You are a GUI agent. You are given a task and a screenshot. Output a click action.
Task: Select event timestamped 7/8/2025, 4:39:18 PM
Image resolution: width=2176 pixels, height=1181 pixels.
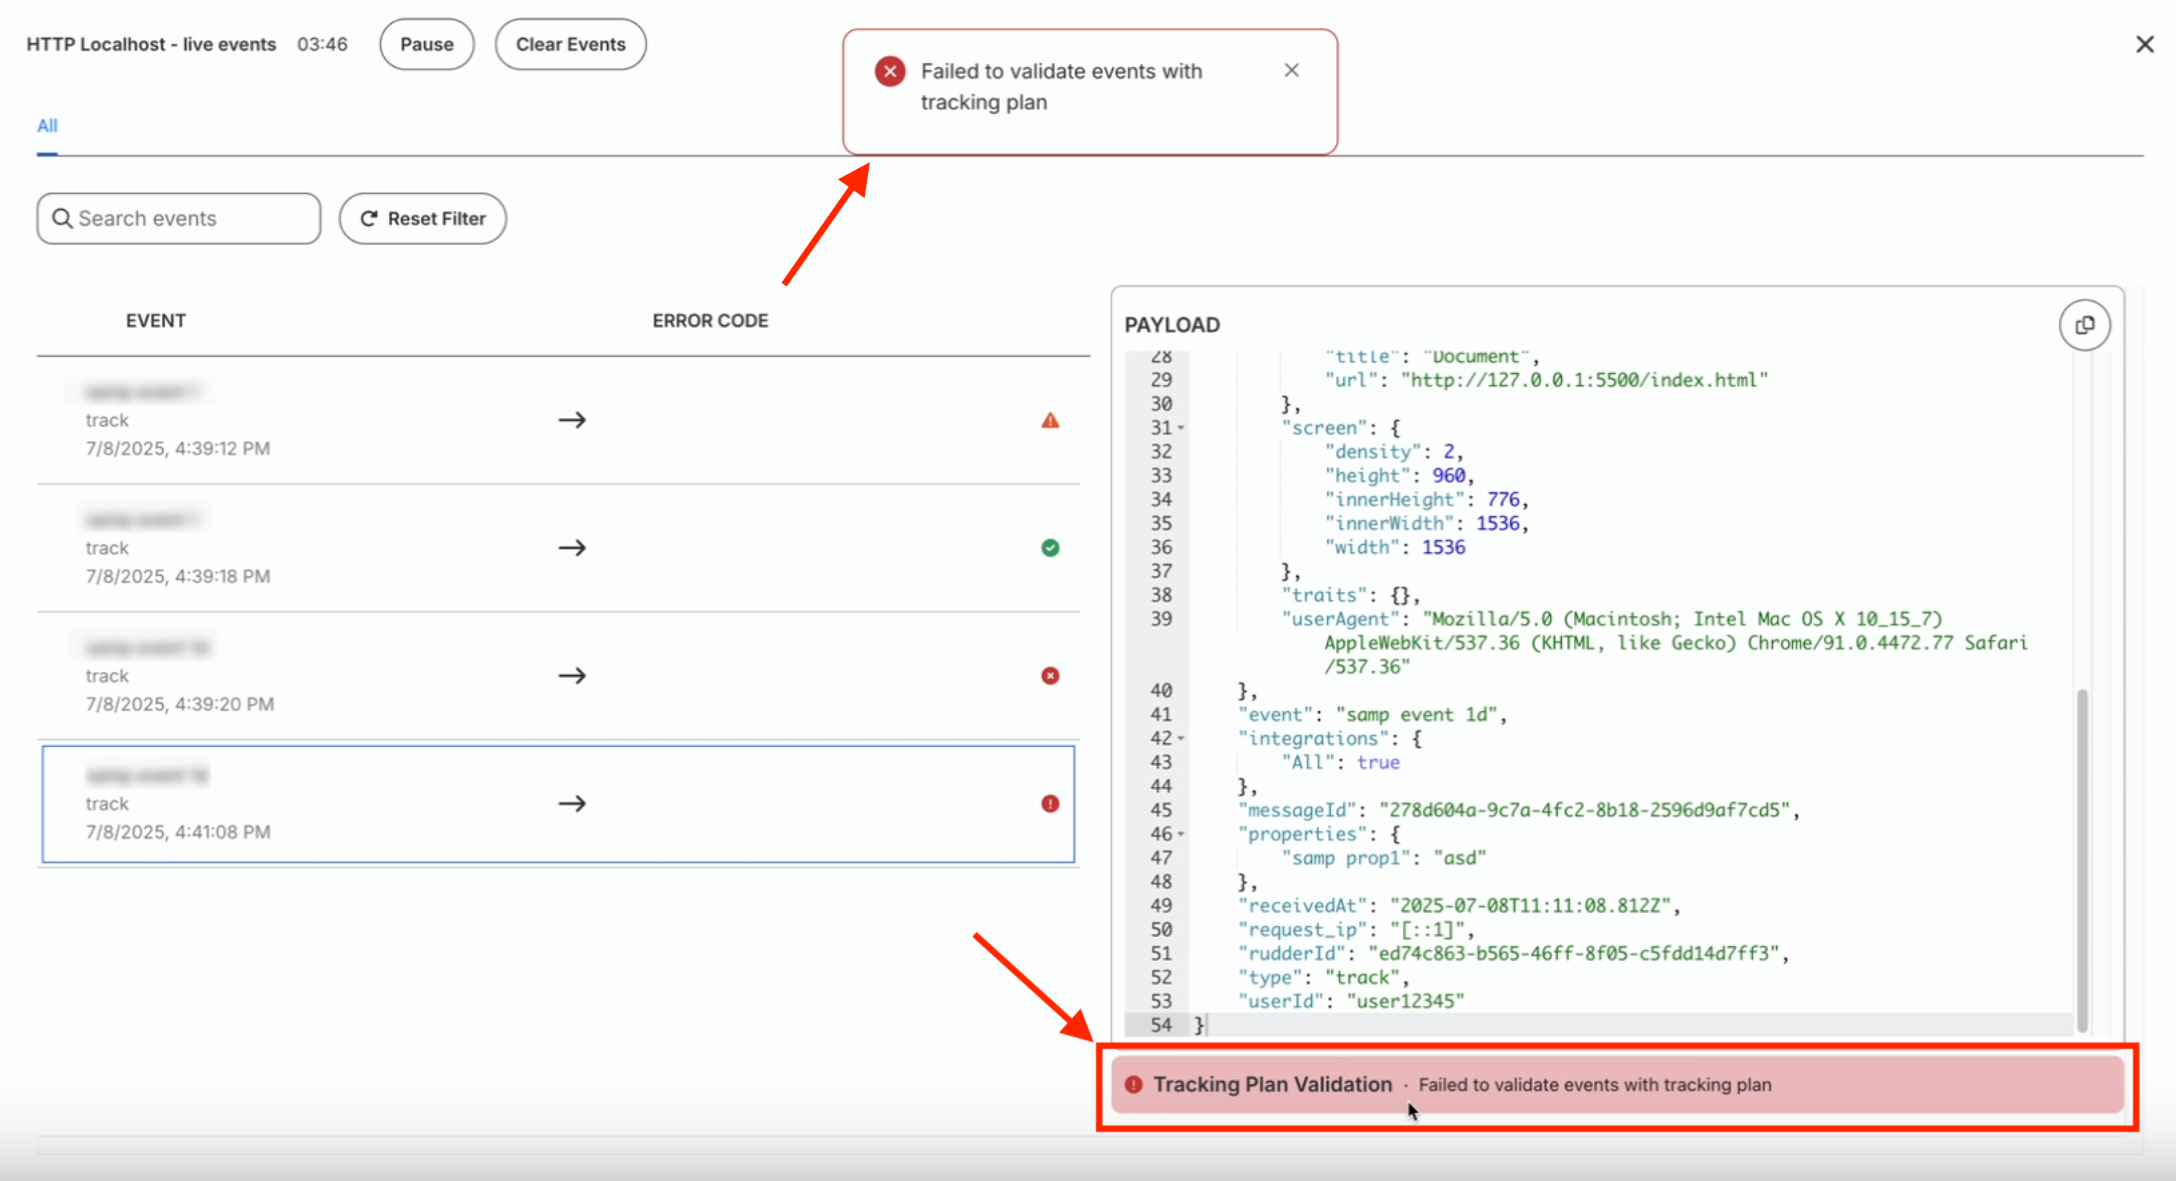[558, 548]
